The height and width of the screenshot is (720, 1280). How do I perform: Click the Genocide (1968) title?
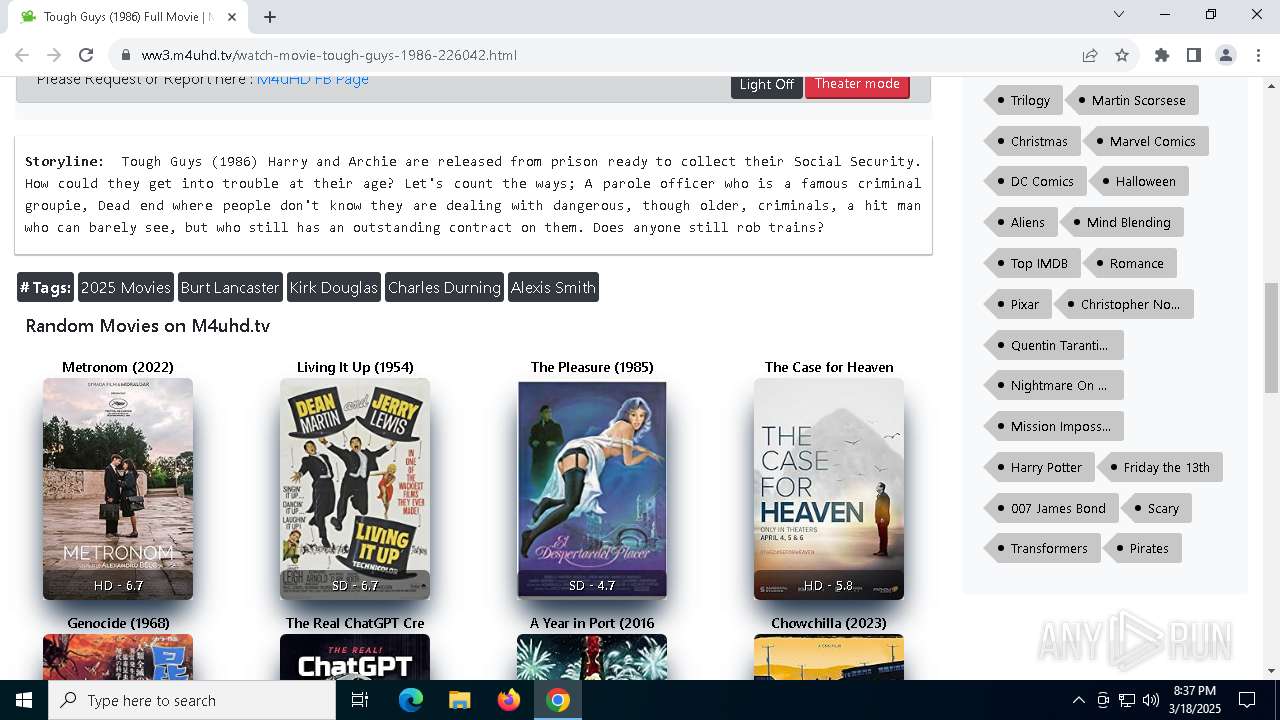point(118,623)
